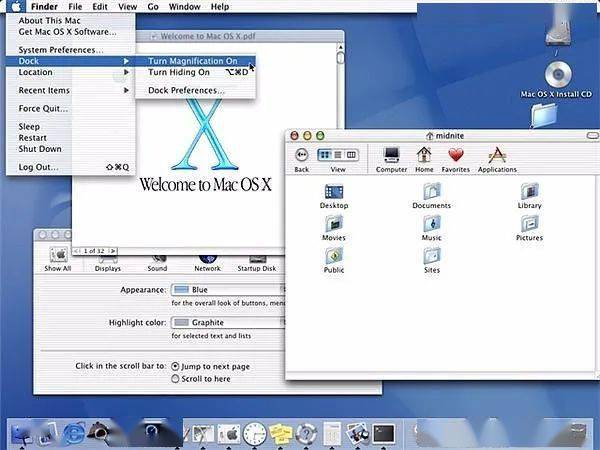
Task: Open Help Viewer lifesaver icon in Dock
Action: [x=306, y=434]
